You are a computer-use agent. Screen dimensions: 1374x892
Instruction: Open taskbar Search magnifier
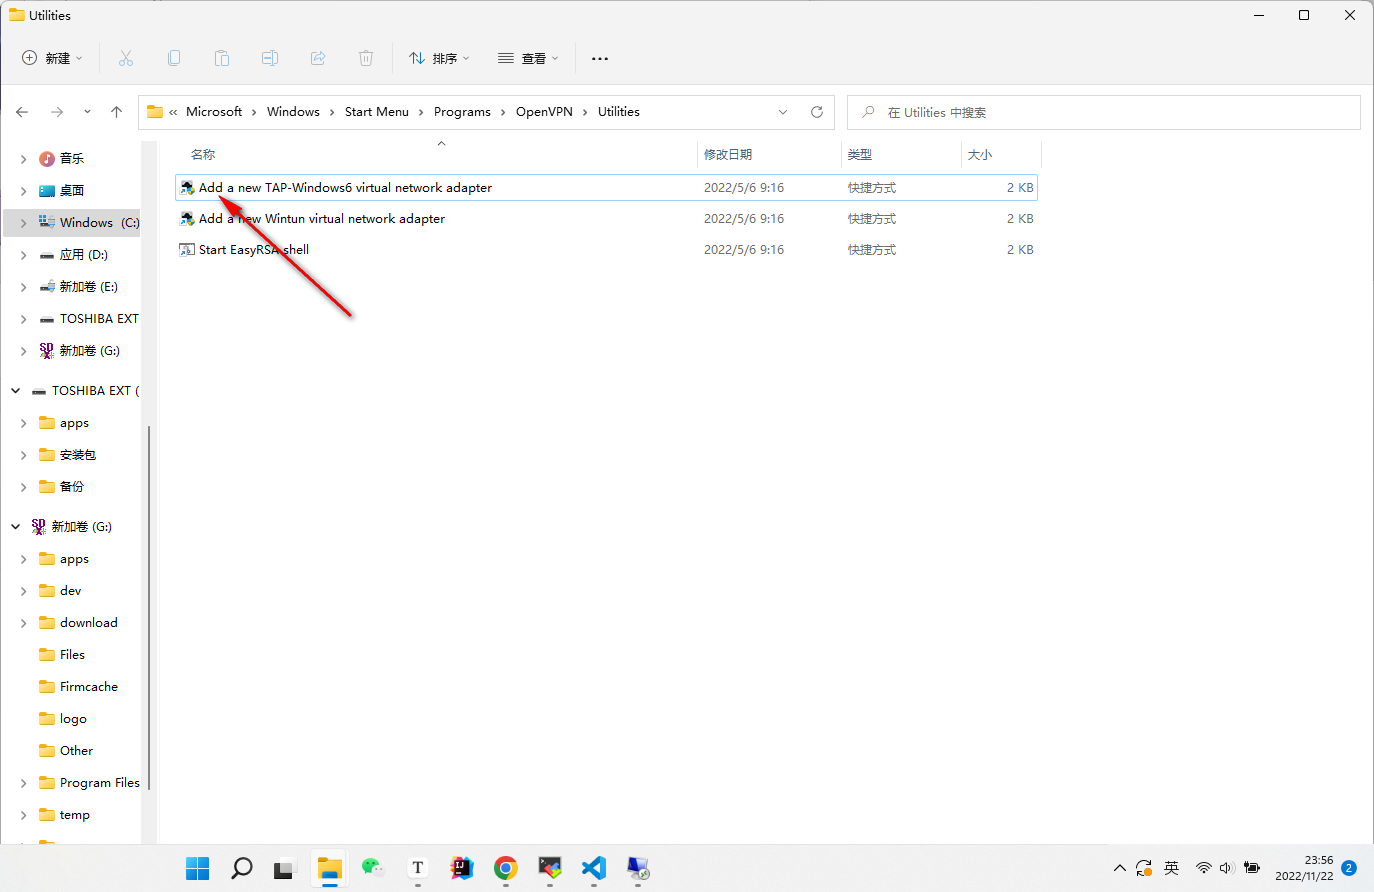[242, 868]
